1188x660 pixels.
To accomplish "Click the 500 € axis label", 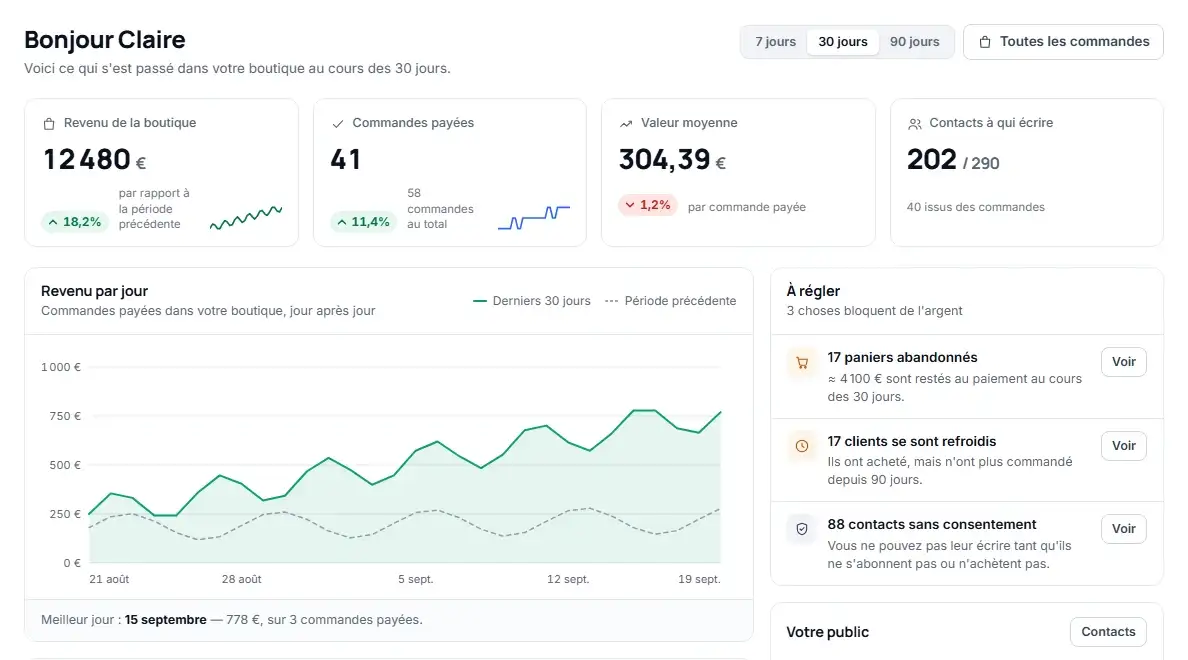I will pos(65,465).
